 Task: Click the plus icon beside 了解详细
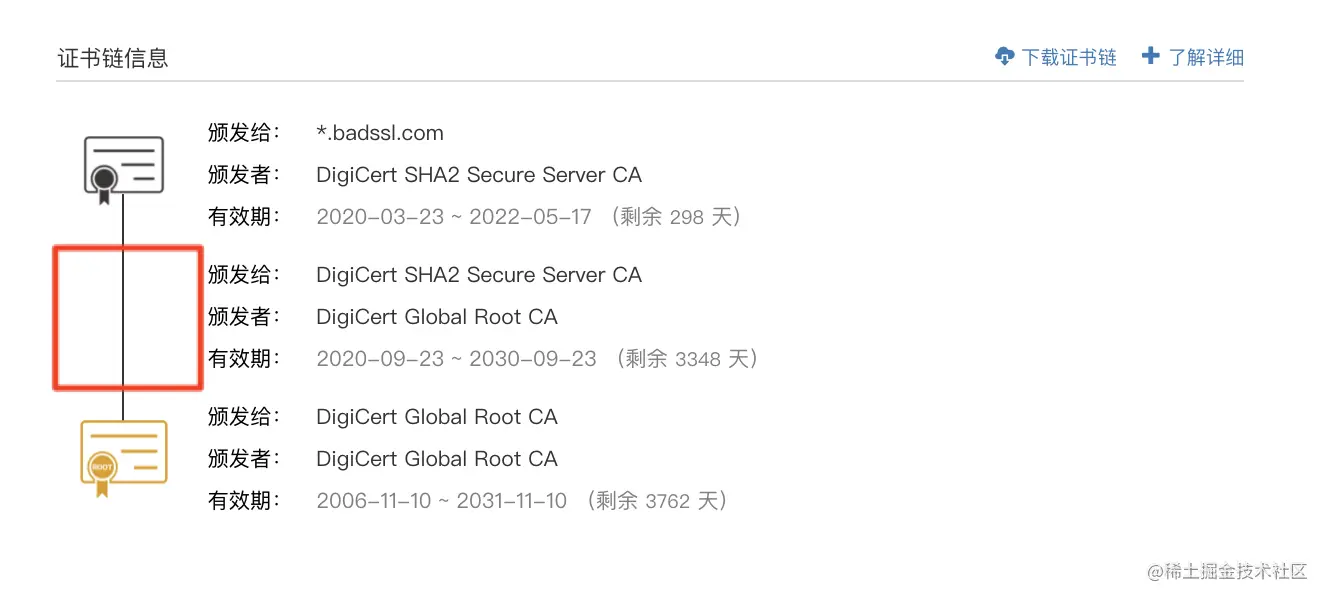click(x=1151, y=56)
